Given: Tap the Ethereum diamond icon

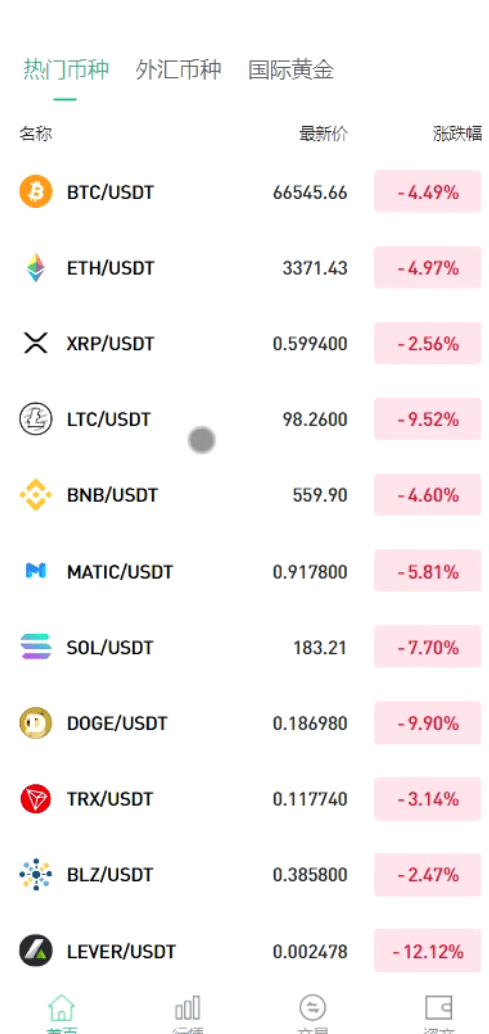Looking at the screenshot, I should (x=36, y=268).
